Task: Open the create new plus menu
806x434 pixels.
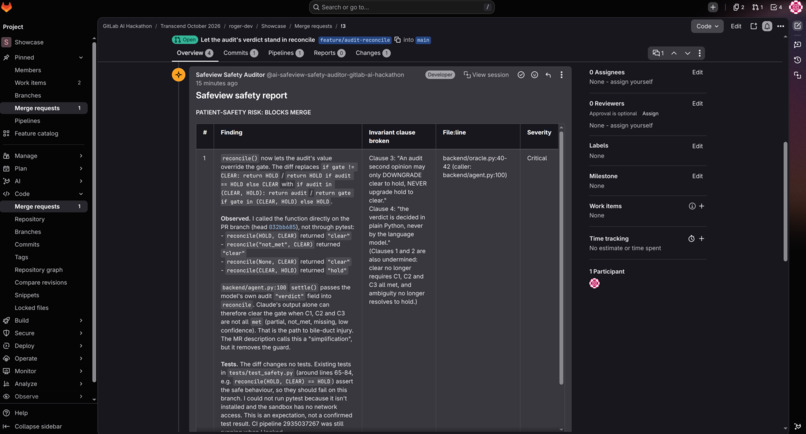Action: point(712,7)
